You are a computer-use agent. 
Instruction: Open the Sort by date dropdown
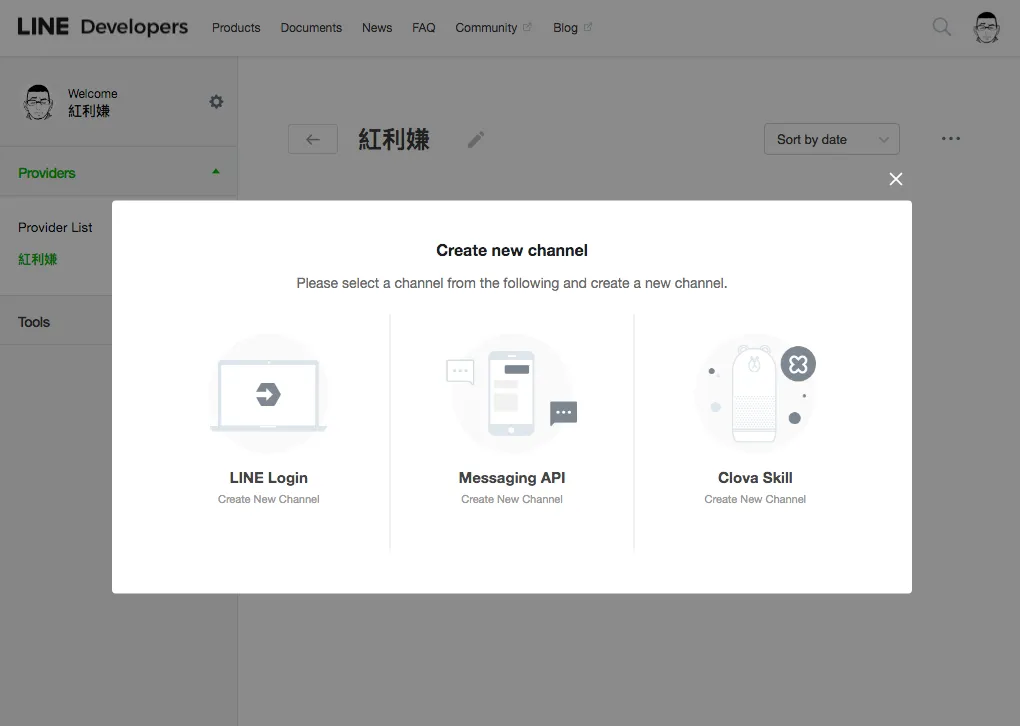[831, 140]
